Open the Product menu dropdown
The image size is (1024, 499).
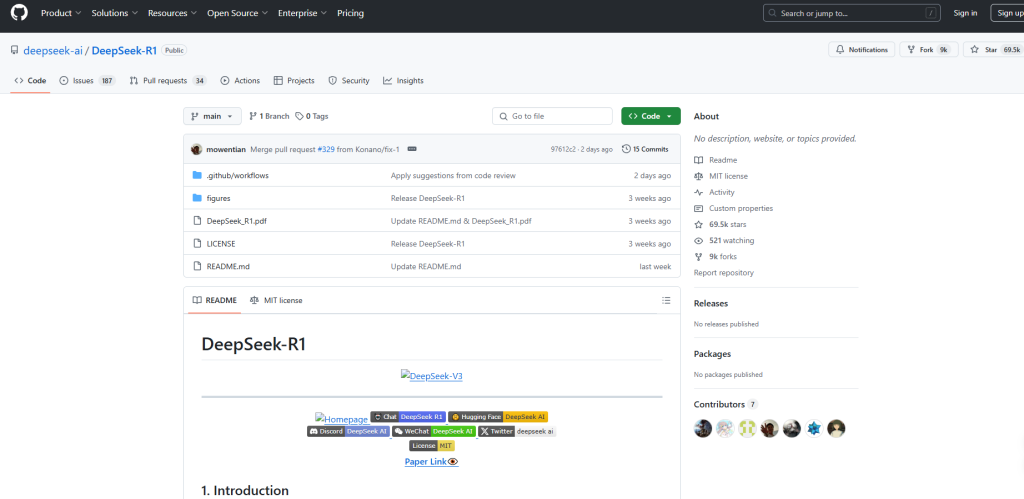61,13
